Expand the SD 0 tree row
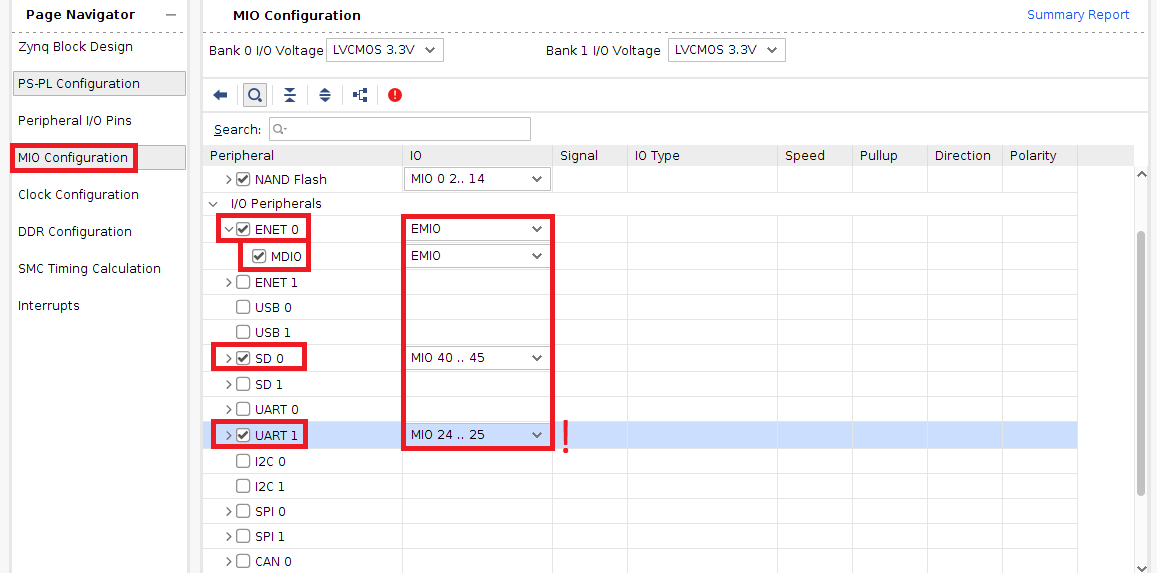Image resolution: width=1157 pixels, height=573 pixels. 228,358
